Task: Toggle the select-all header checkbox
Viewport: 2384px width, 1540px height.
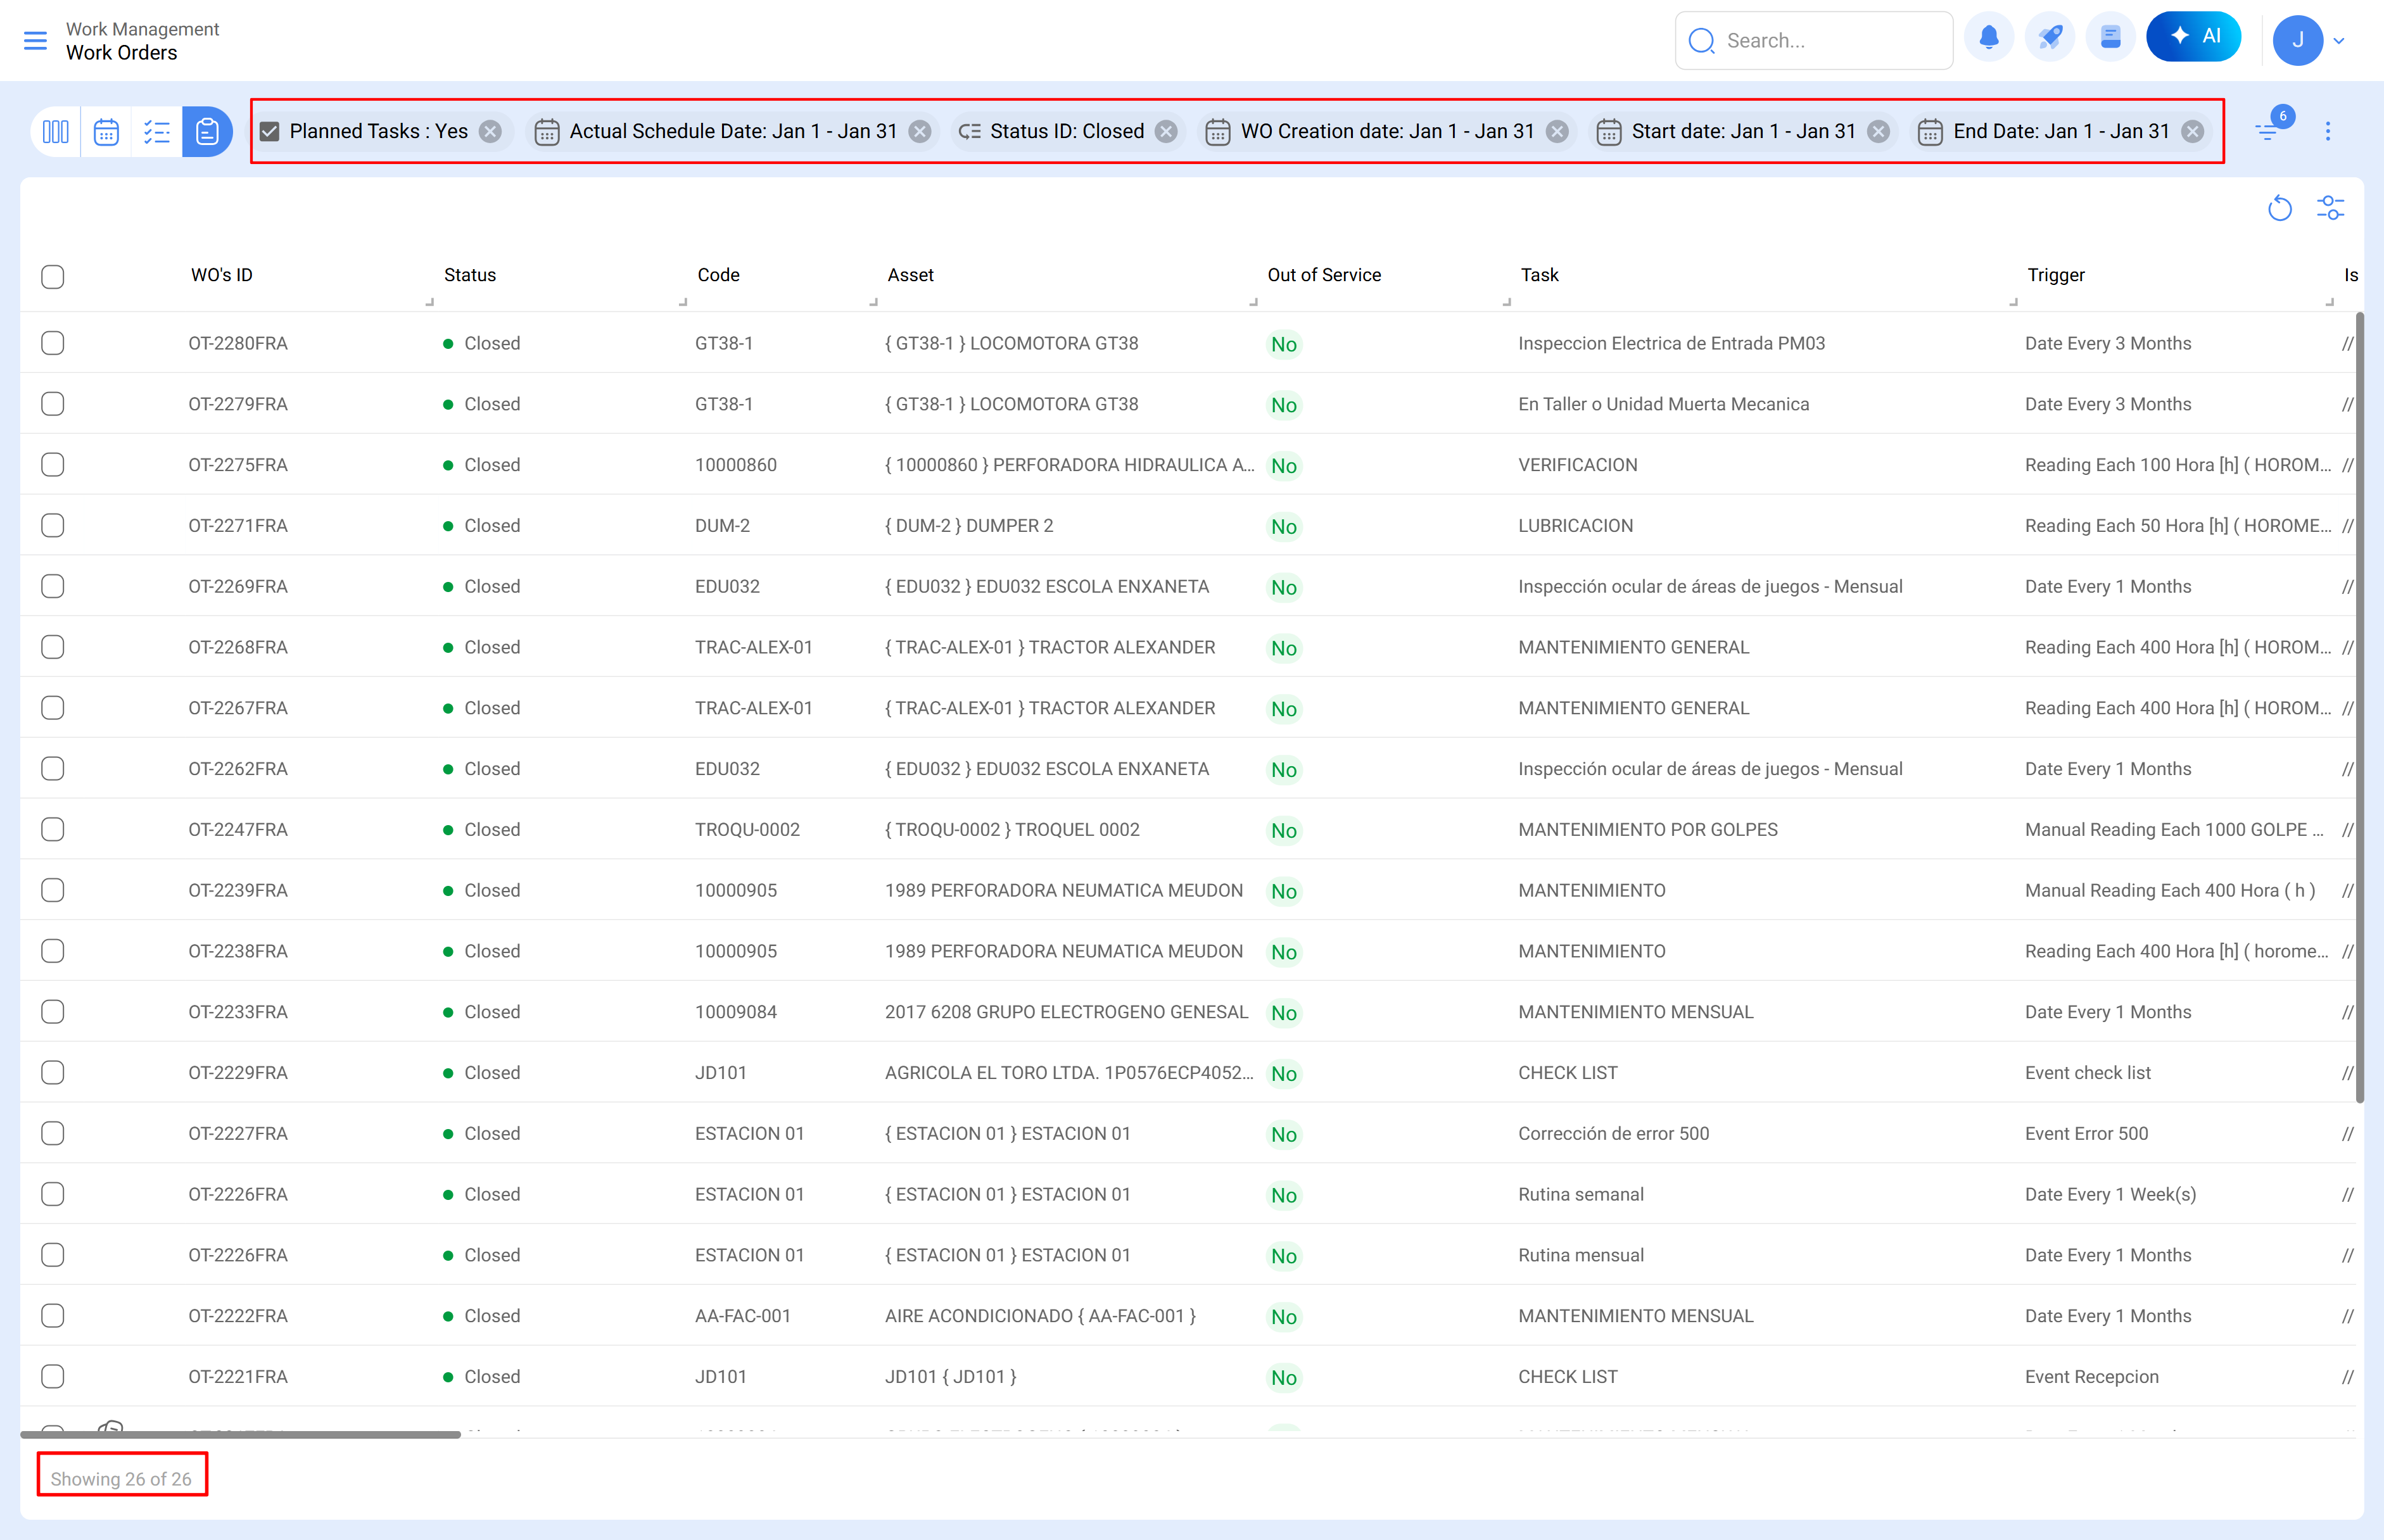Action: coord(53,276)
